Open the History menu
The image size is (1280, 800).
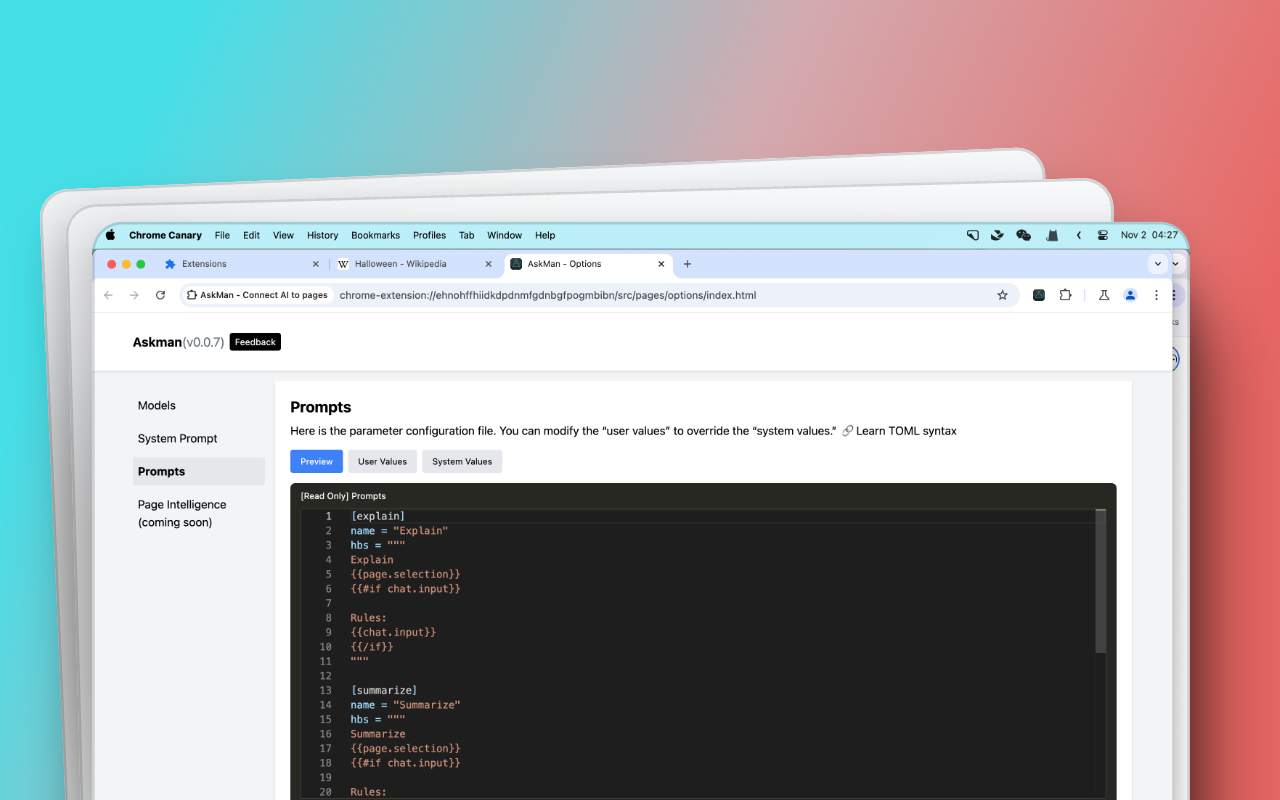coord(322,235)
